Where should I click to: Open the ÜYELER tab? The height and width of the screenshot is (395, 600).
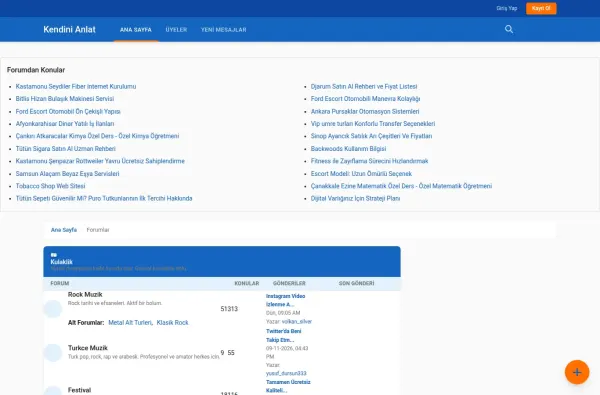tap(176, 29)
